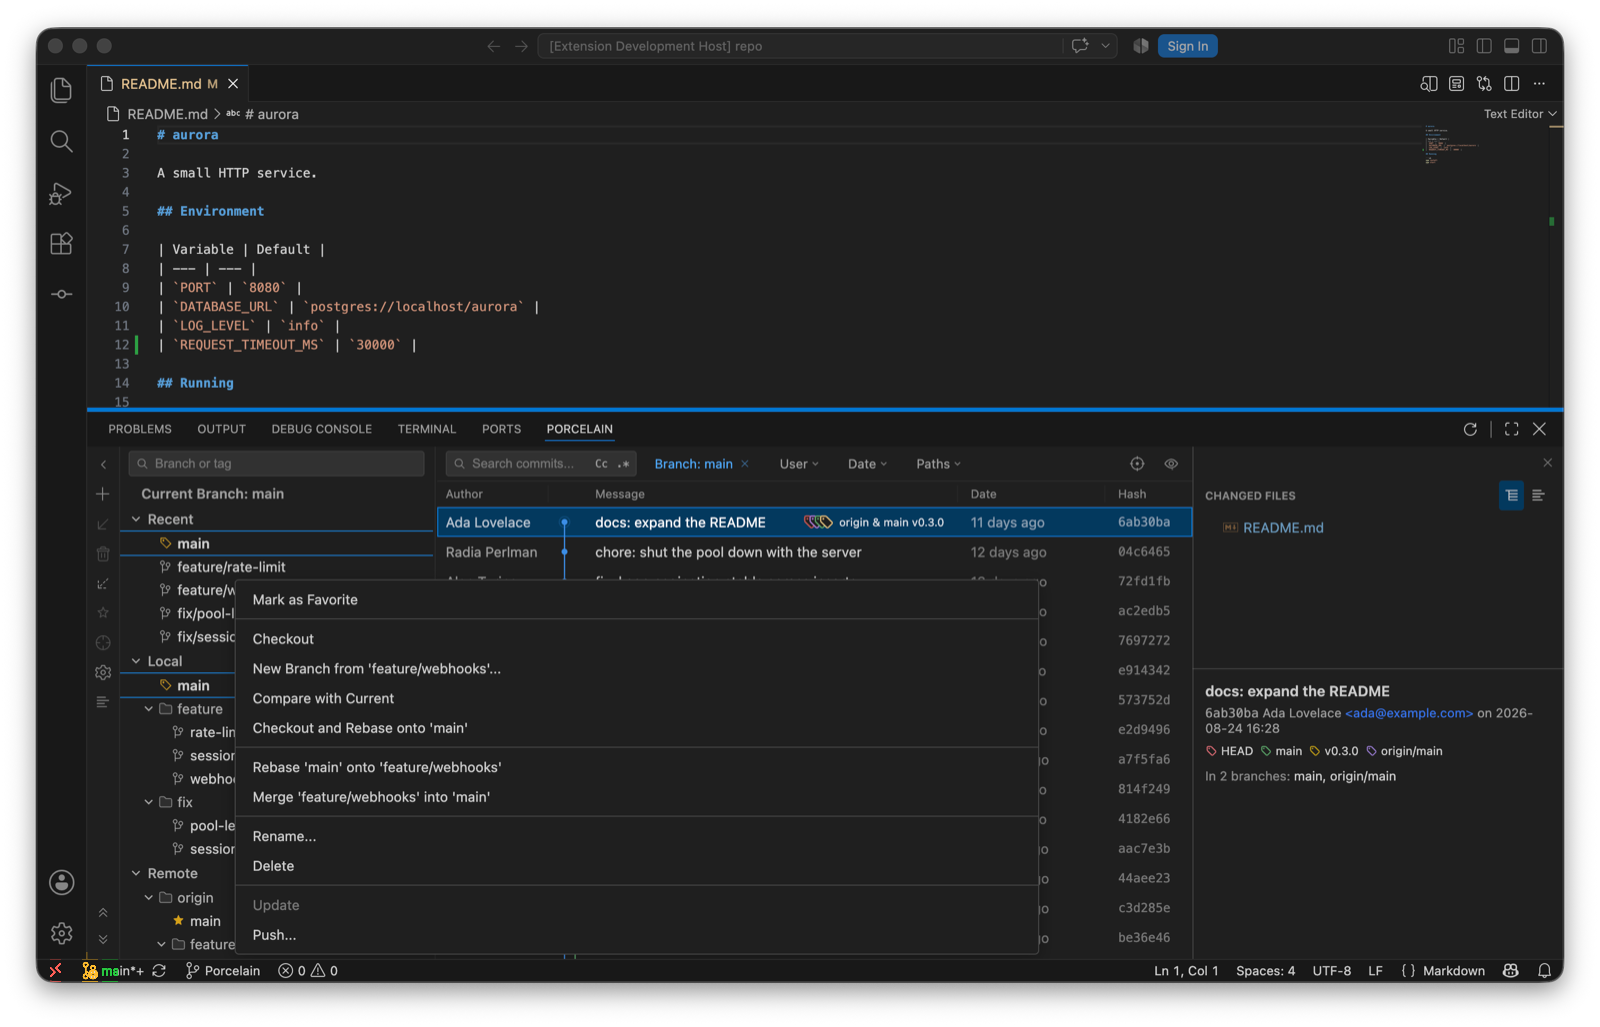Open notifications bell in status bar
The image size is (1600, 1027).
1544,971
